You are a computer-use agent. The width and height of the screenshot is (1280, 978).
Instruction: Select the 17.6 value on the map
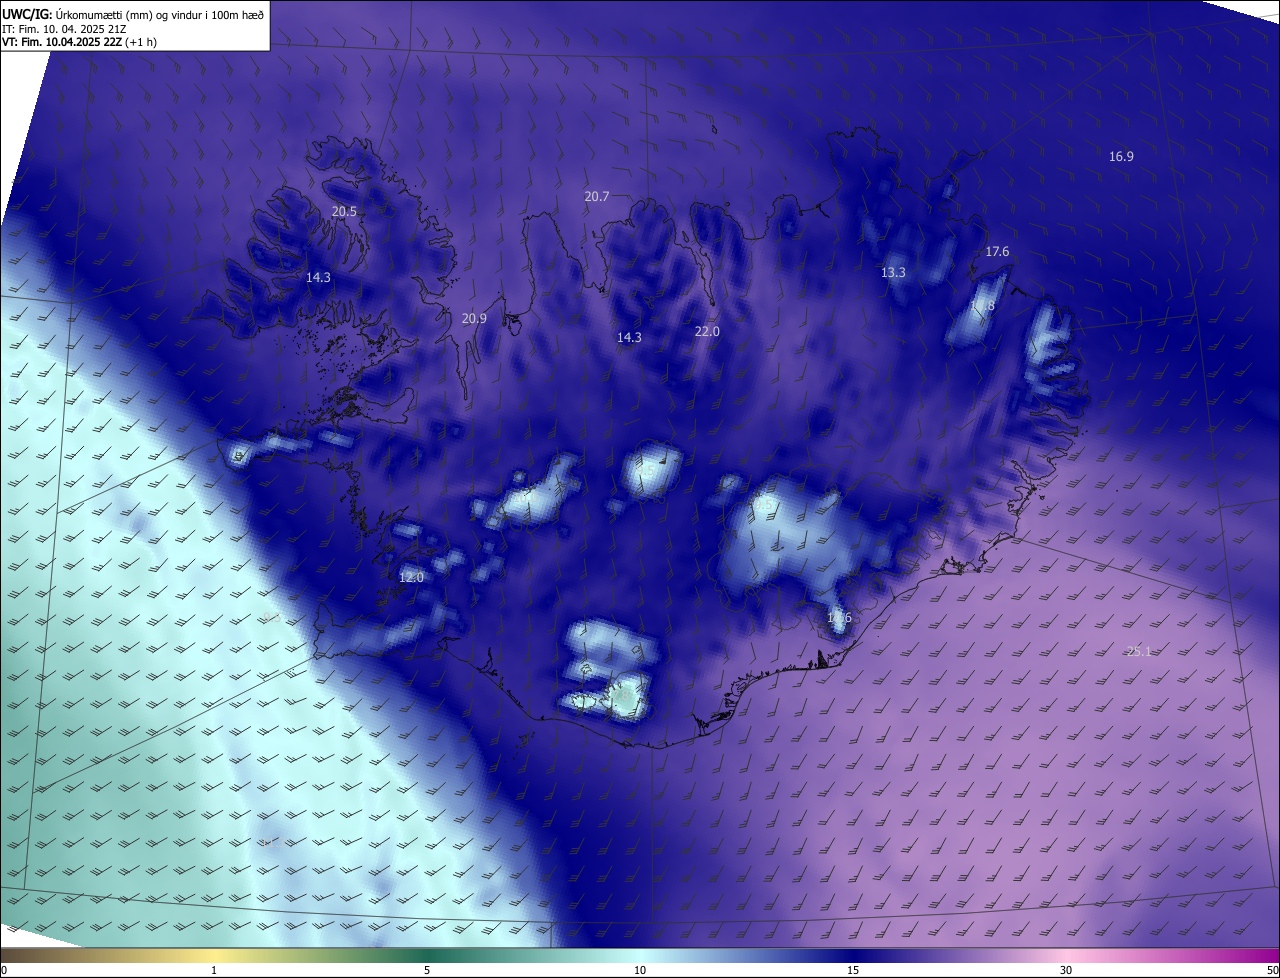pyautogui.click(x=997, y=251)
